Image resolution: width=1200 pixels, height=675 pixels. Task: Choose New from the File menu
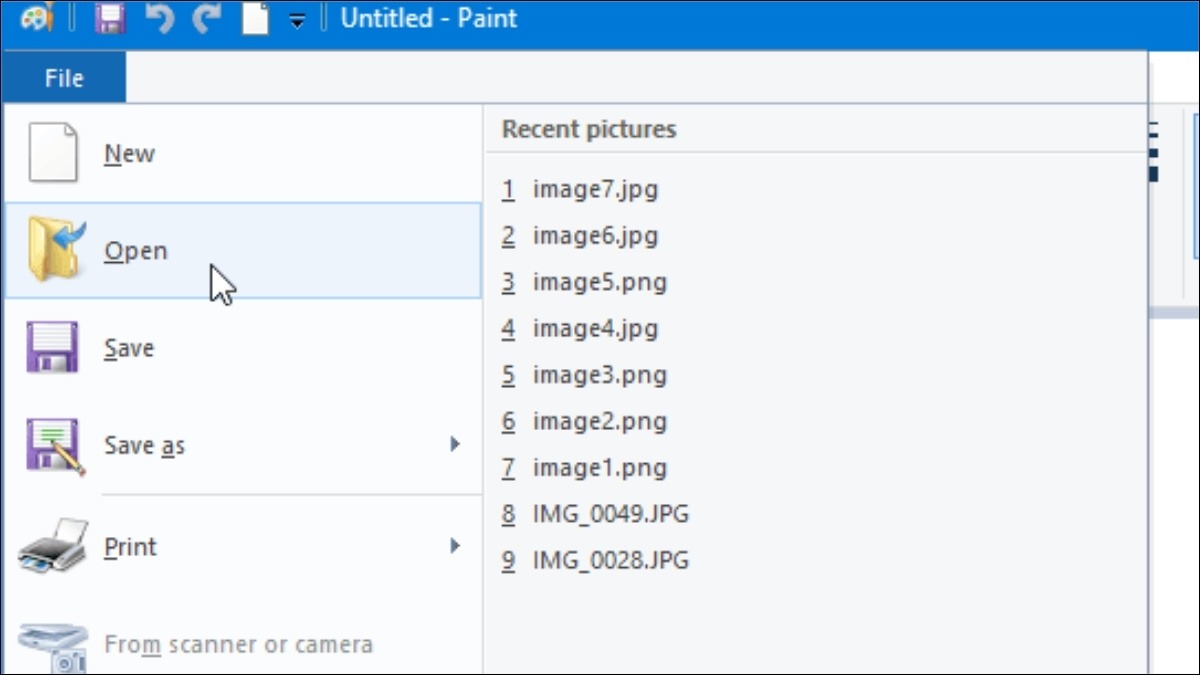pyautogui.click(x=243, y=154)
